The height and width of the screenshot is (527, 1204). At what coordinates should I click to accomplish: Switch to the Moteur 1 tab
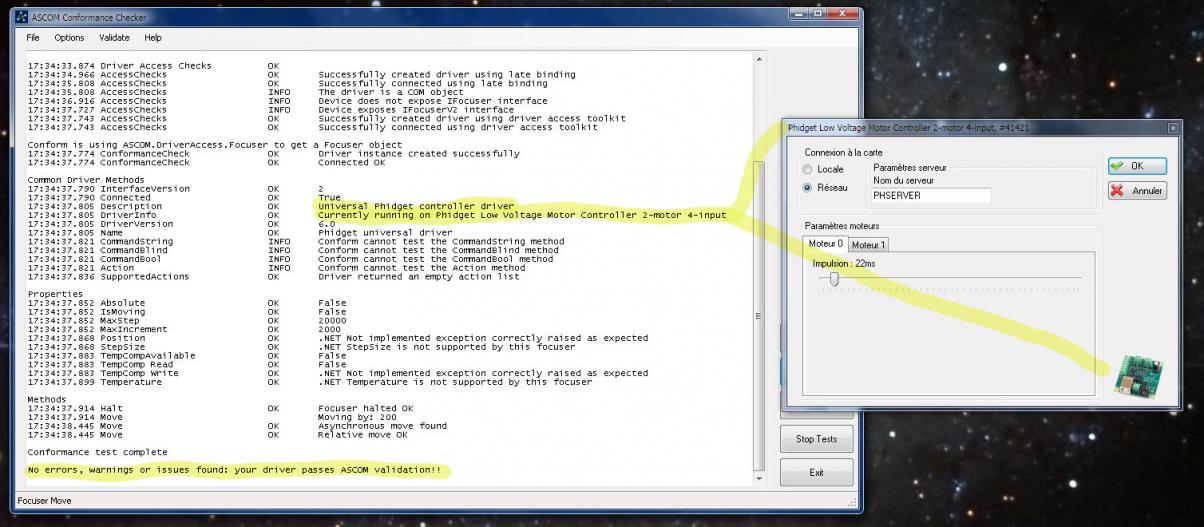point(868,244)
